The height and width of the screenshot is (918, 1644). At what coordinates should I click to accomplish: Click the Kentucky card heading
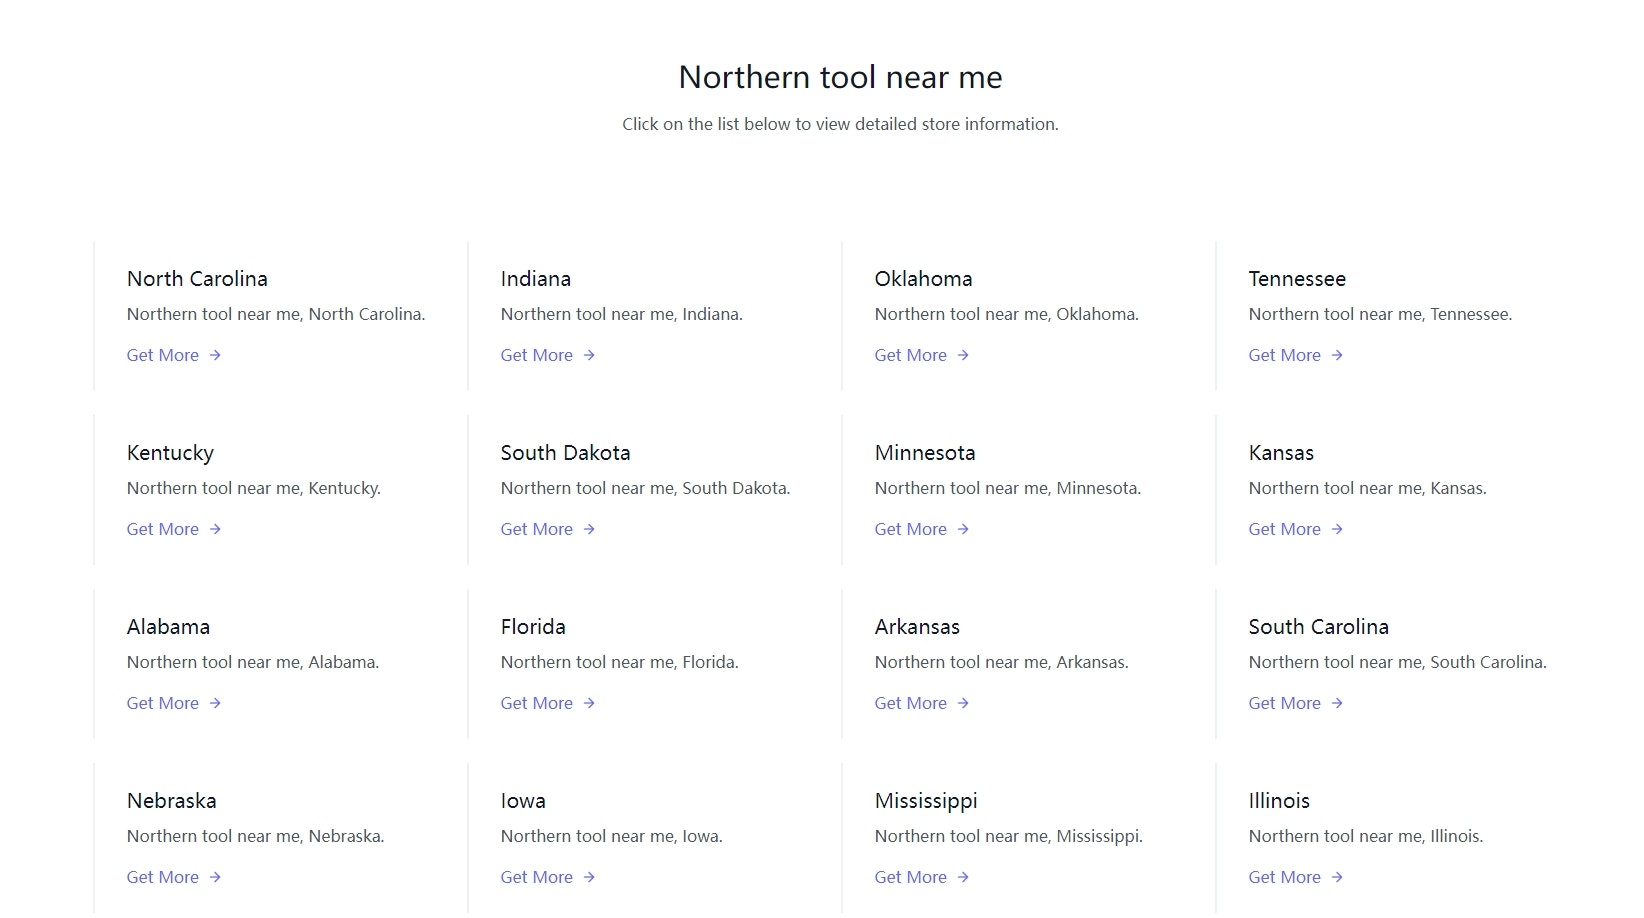coord(170,453)
